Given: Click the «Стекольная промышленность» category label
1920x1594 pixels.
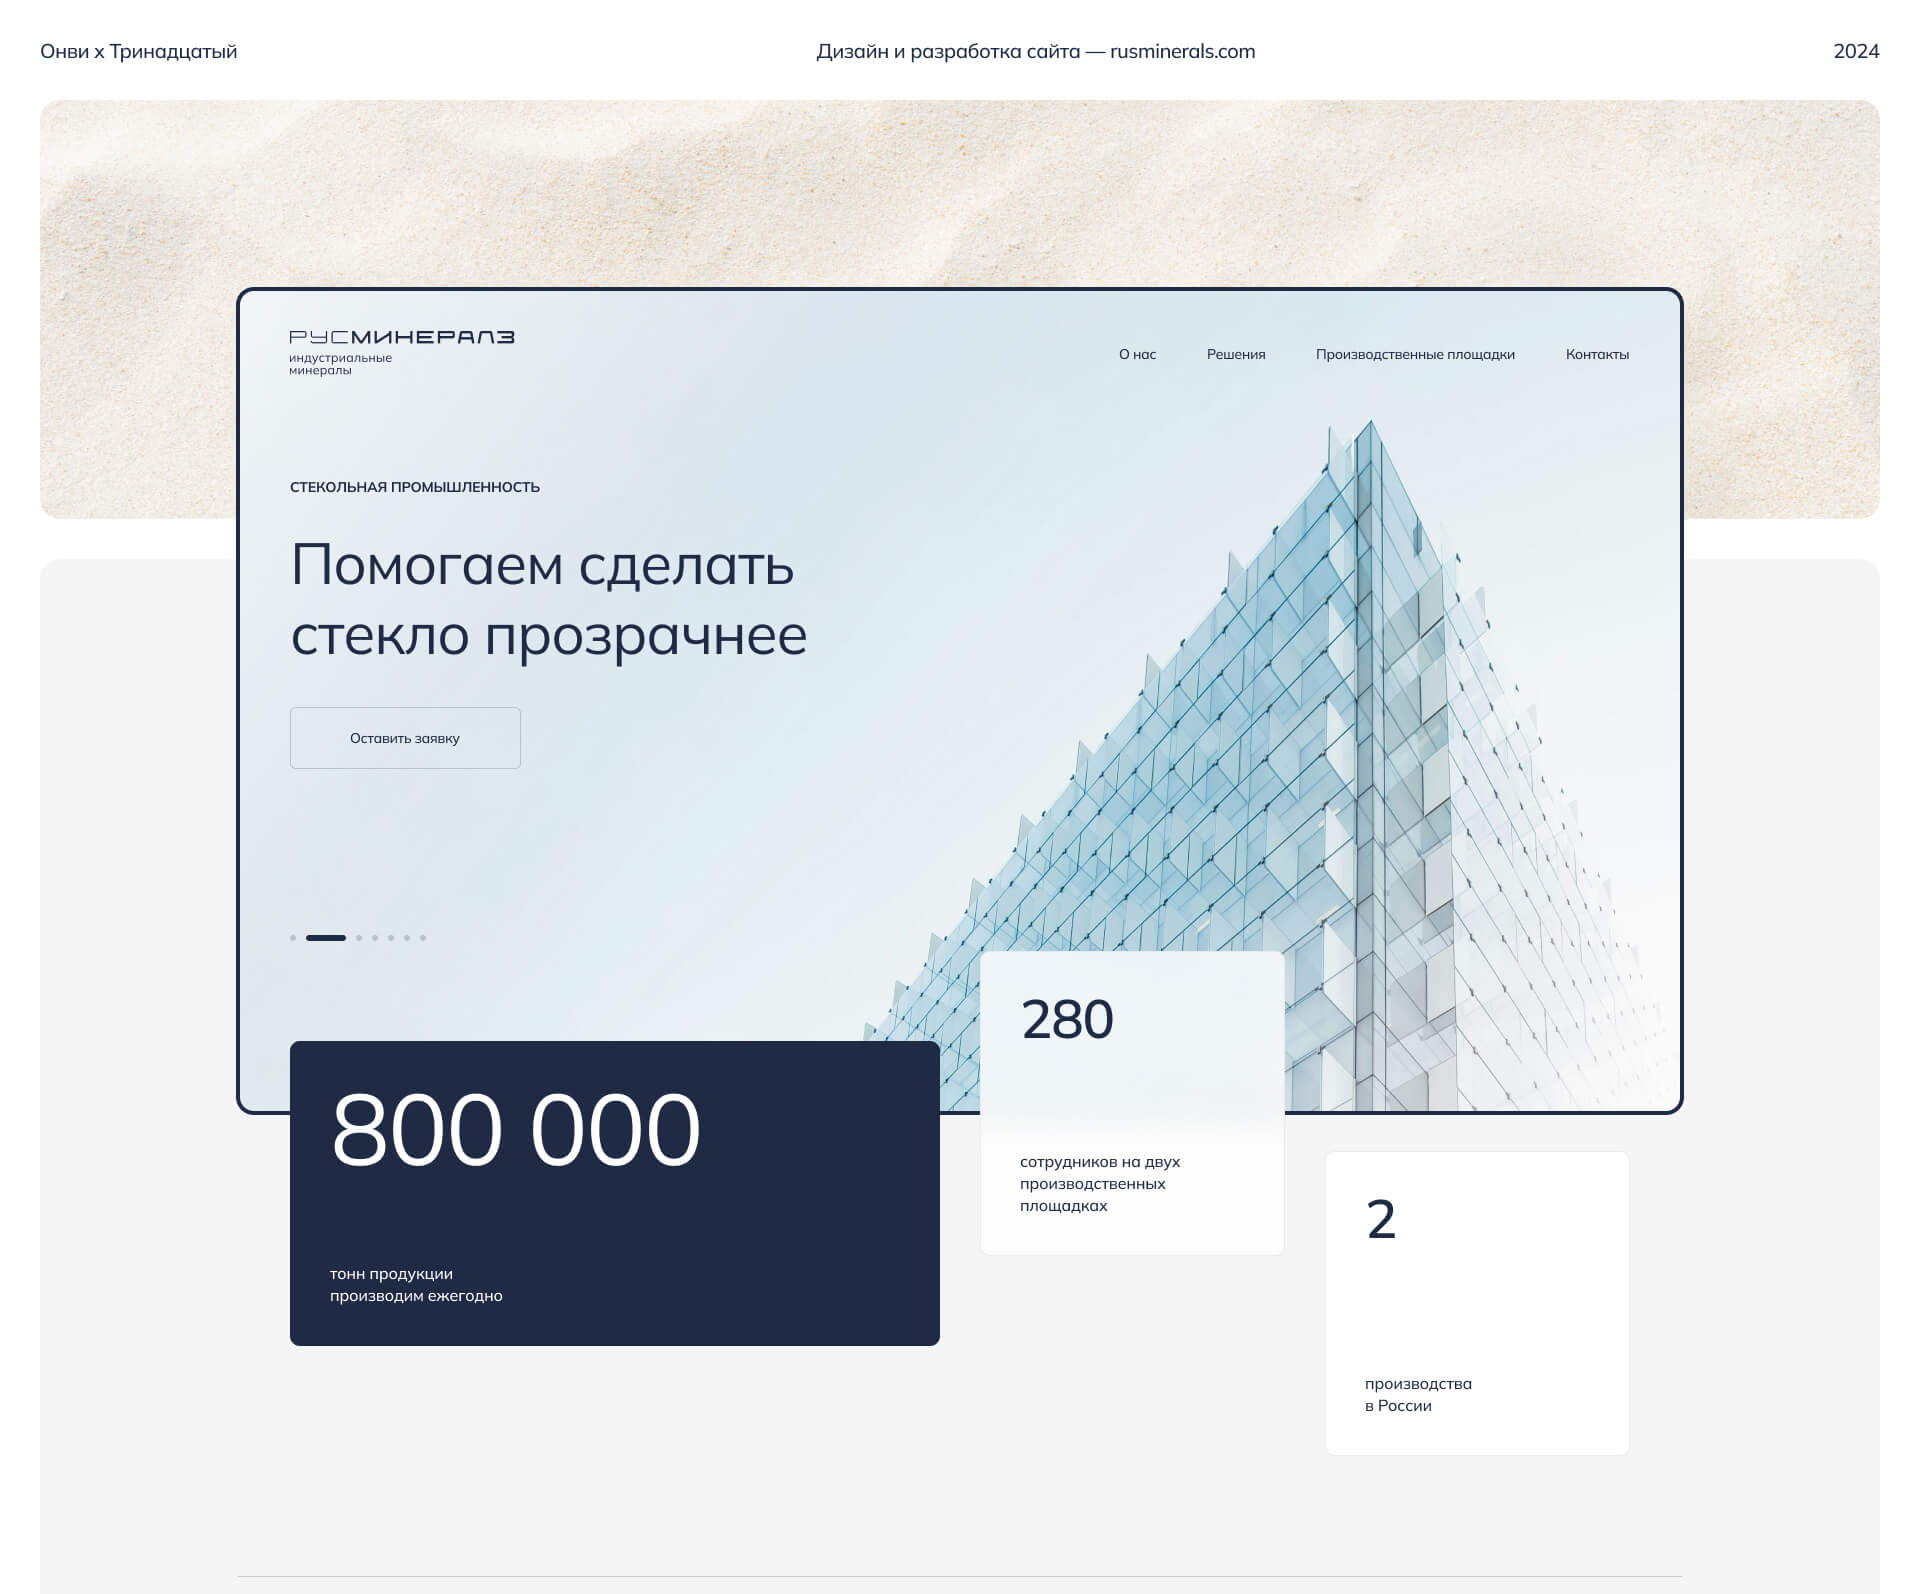Looking at the screenshot, I should point(414,487).
